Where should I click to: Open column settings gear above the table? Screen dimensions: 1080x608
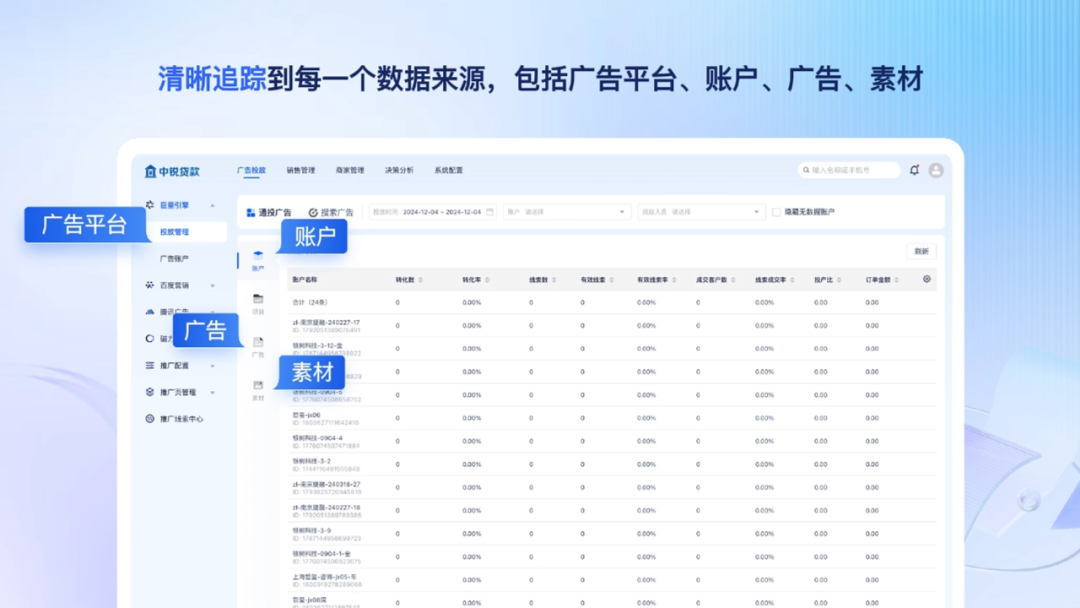point(928,278)
